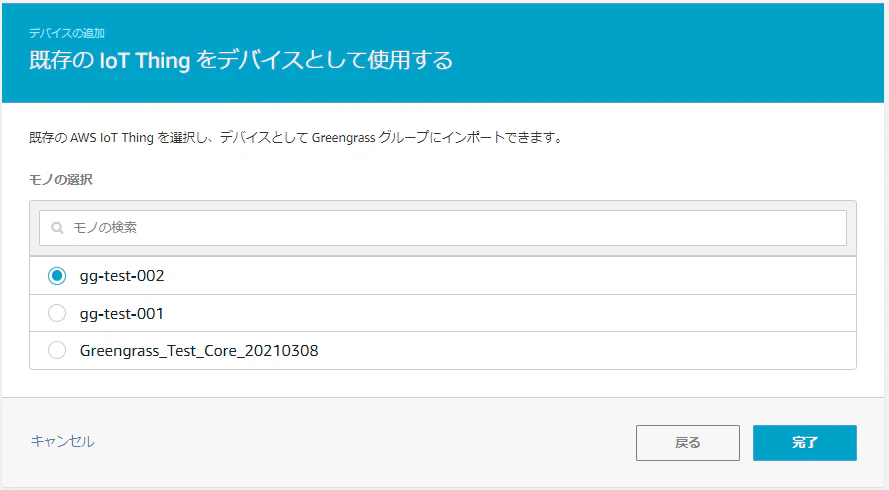The height and width of the screenshot is (490, 889).
Task: Click the magnifier icon in the search box
Action: click(x=57, y=228)
